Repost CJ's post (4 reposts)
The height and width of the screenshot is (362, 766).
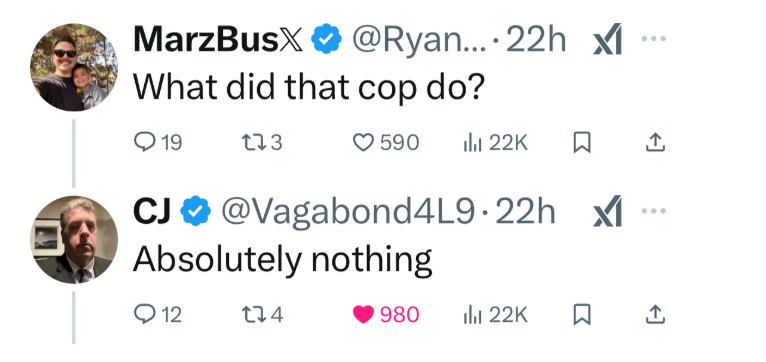(262, 315)
